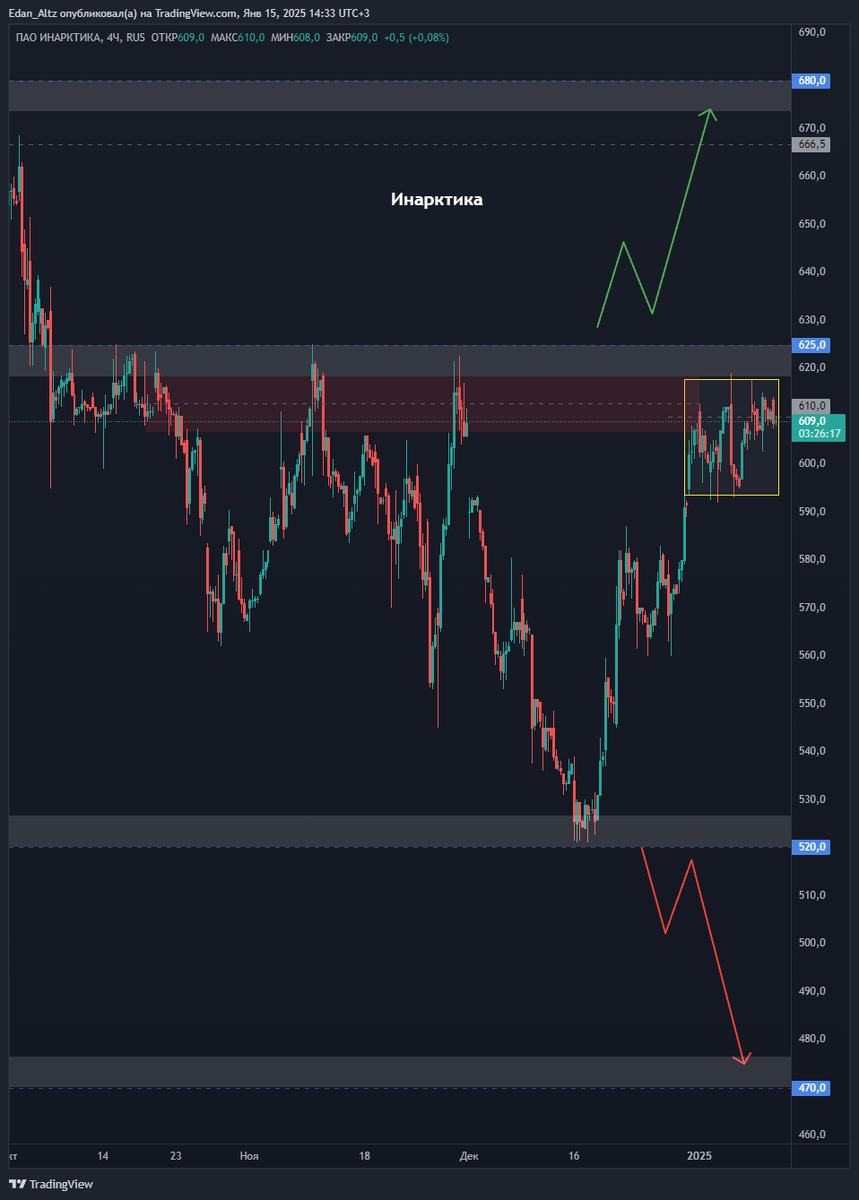Viewport: 859px width, 1200px height.
Task: Select the grey 610,0 price label
Action: click(x=811, y=405)
